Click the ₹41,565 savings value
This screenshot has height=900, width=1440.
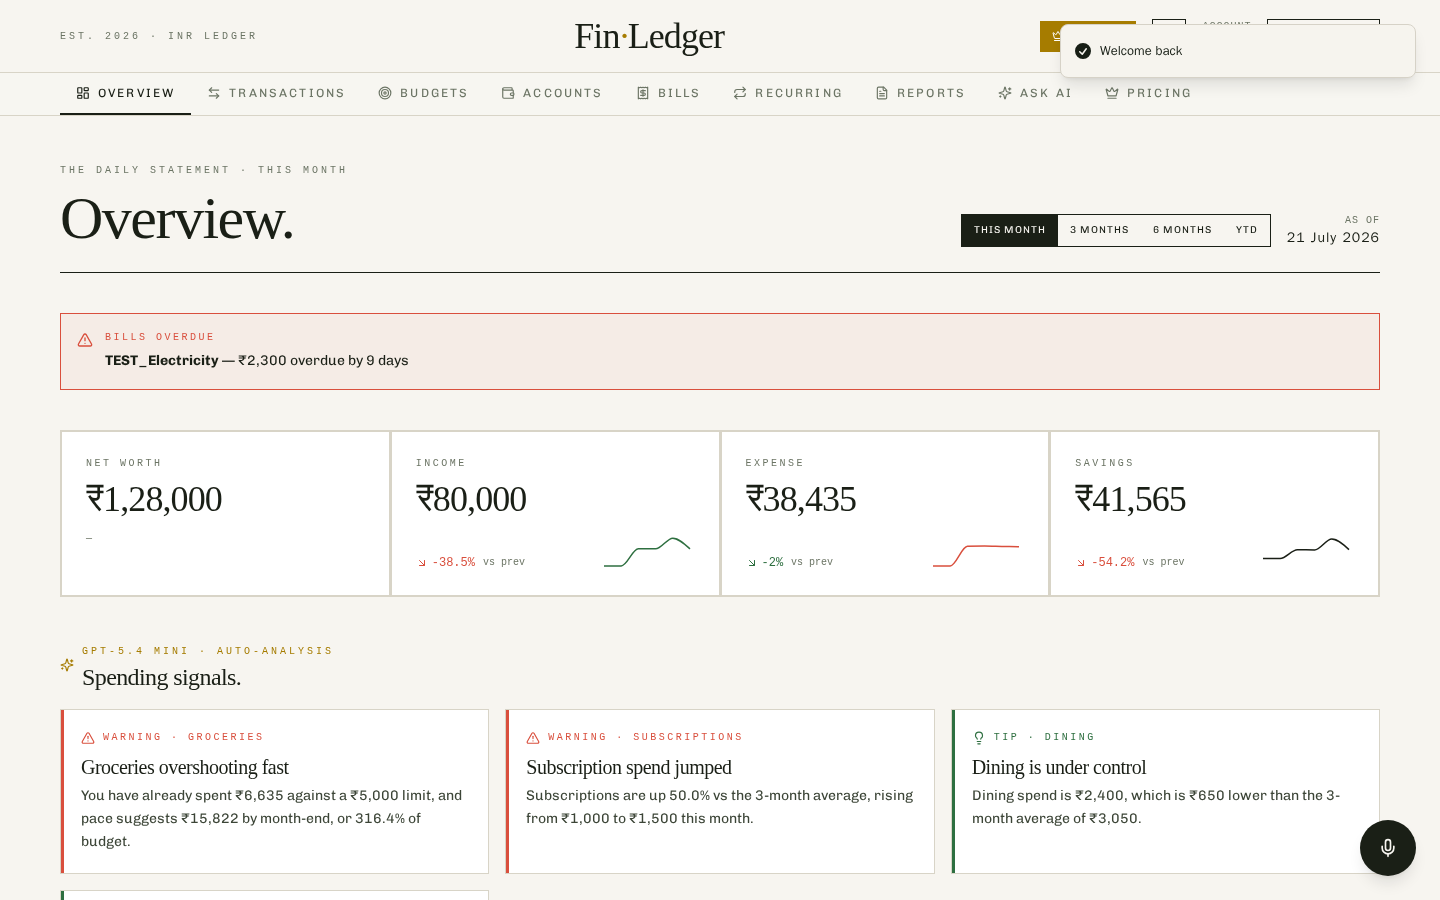(x=1130, y=499)
